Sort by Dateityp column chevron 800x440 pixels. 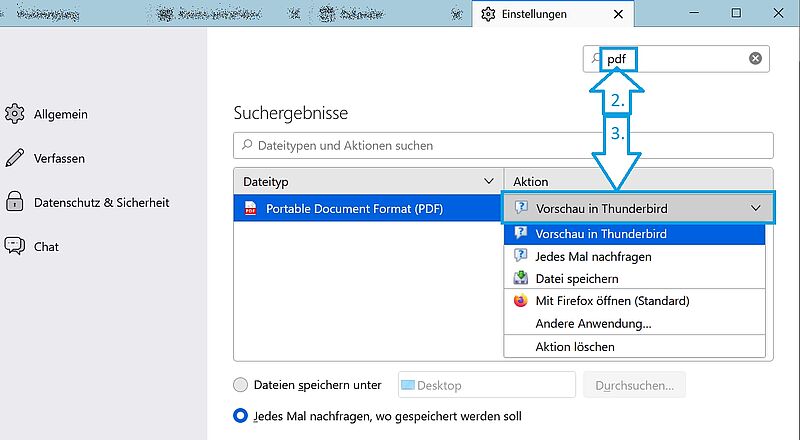tap(488, 181)
